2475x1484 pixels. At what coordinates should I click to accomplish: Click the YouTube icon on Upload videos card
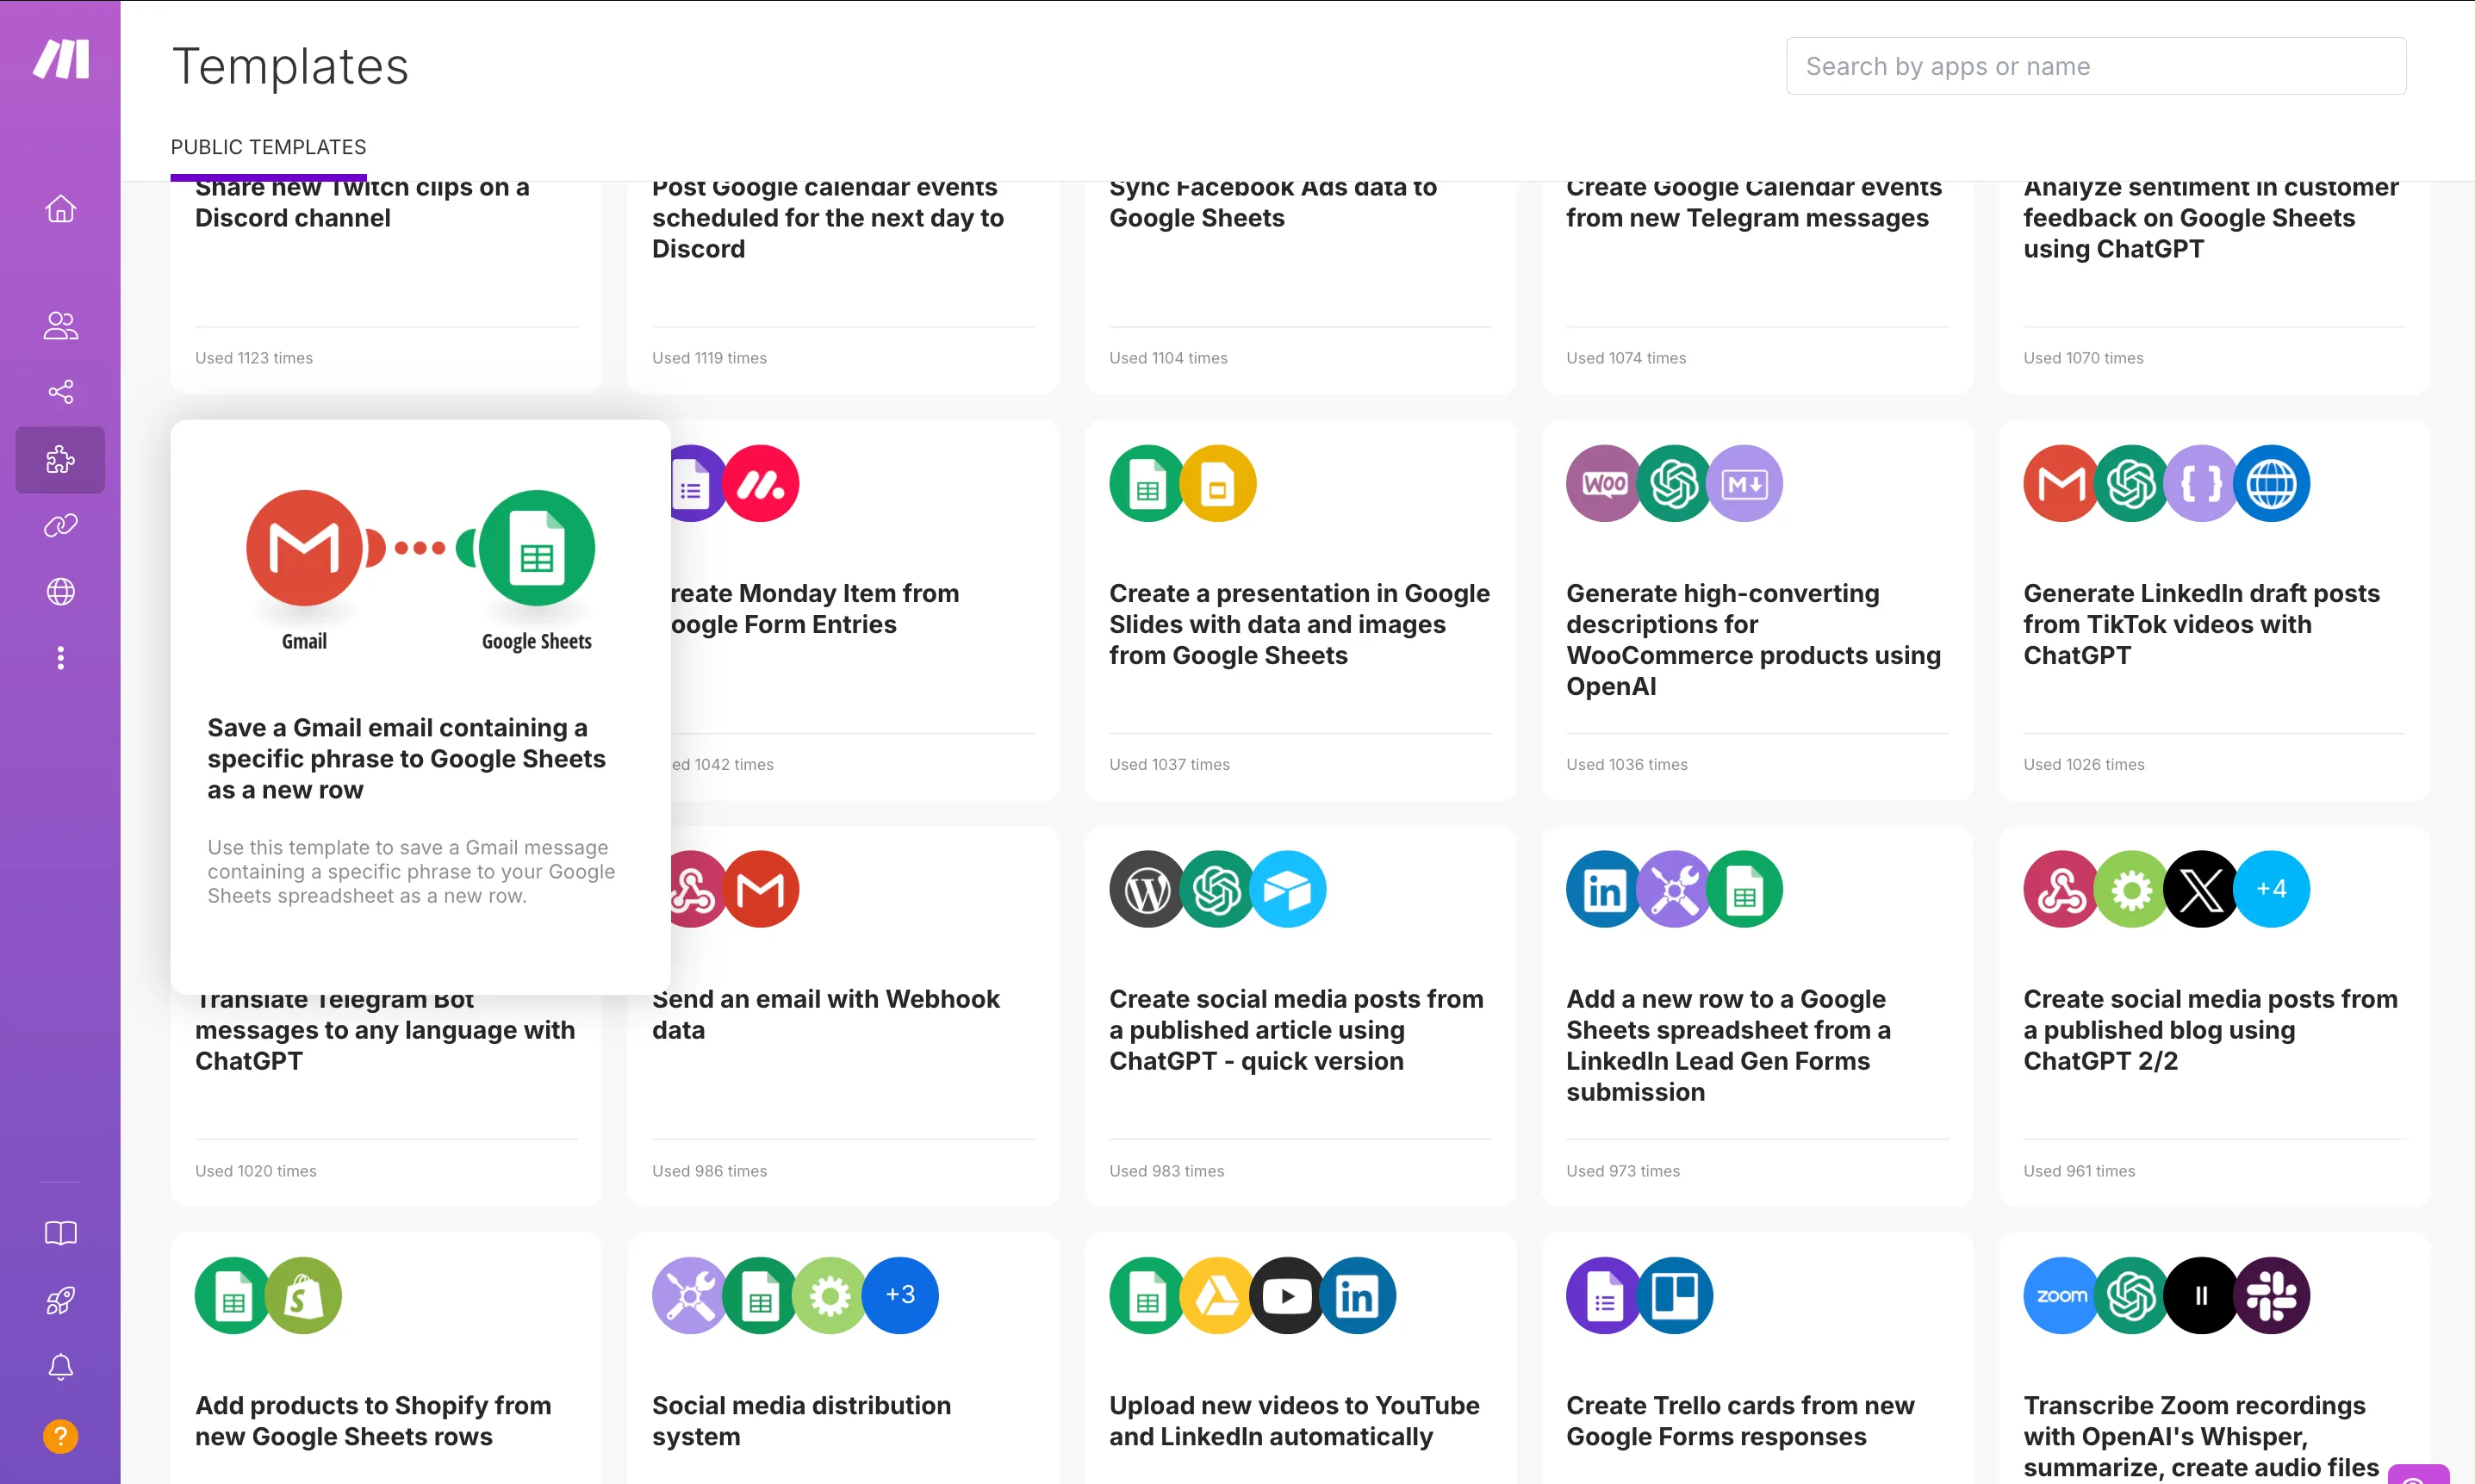coord(1288,1295)
